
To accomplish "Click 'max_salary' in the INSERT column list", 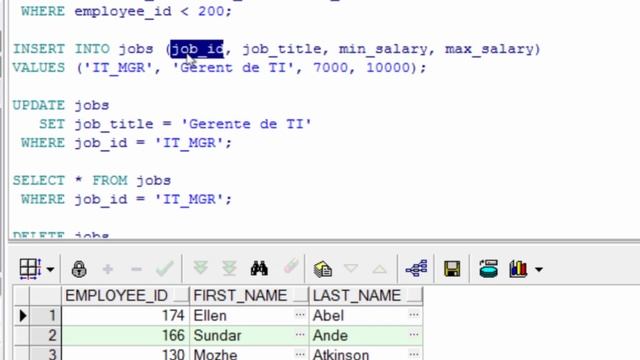I will [489, 49].
